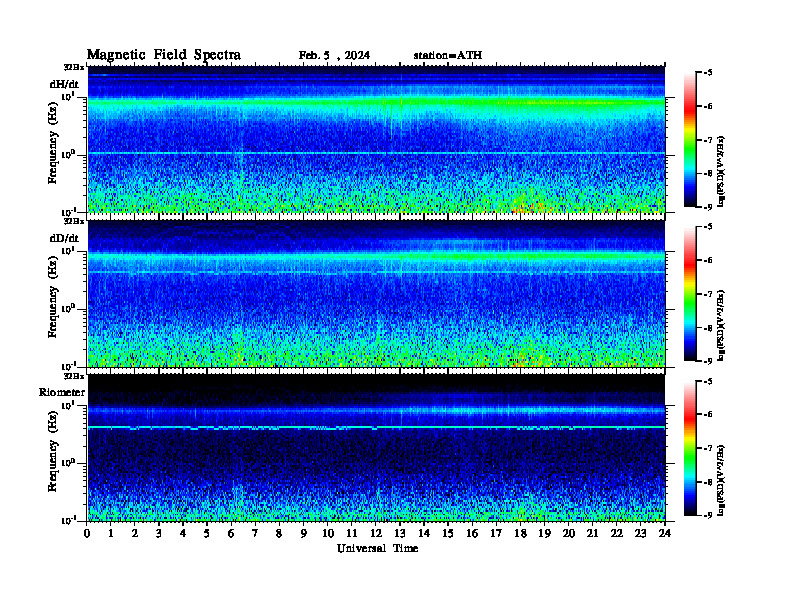The height and width of the screenshot is (612, 792).
Task: Select the "dD/dt" panel label
Action: [x=64, y=238]
